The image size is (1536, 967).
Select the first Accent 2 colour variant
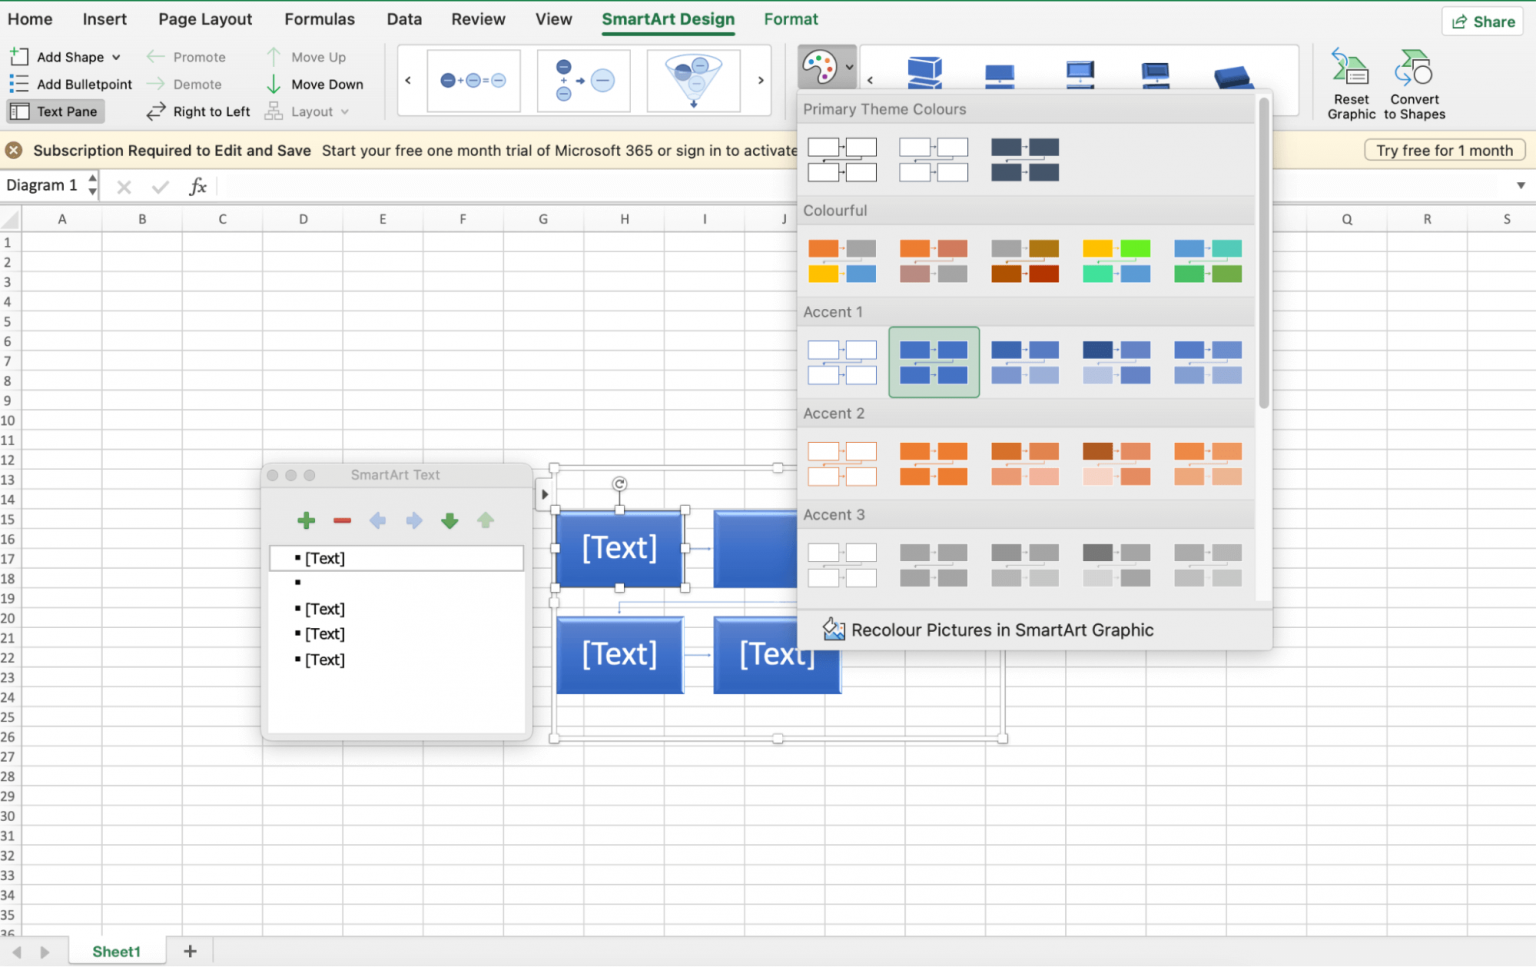842,463
